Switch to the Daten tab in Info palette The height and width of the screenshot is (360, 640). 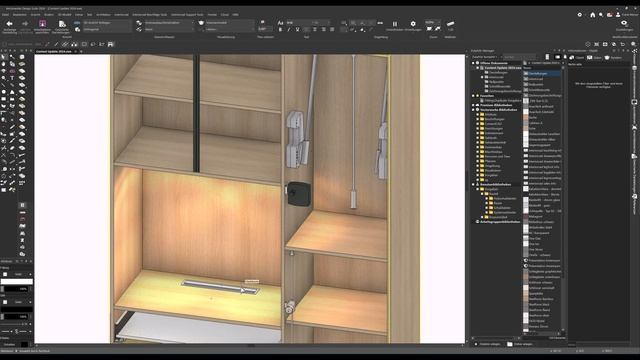coord(595,58)
